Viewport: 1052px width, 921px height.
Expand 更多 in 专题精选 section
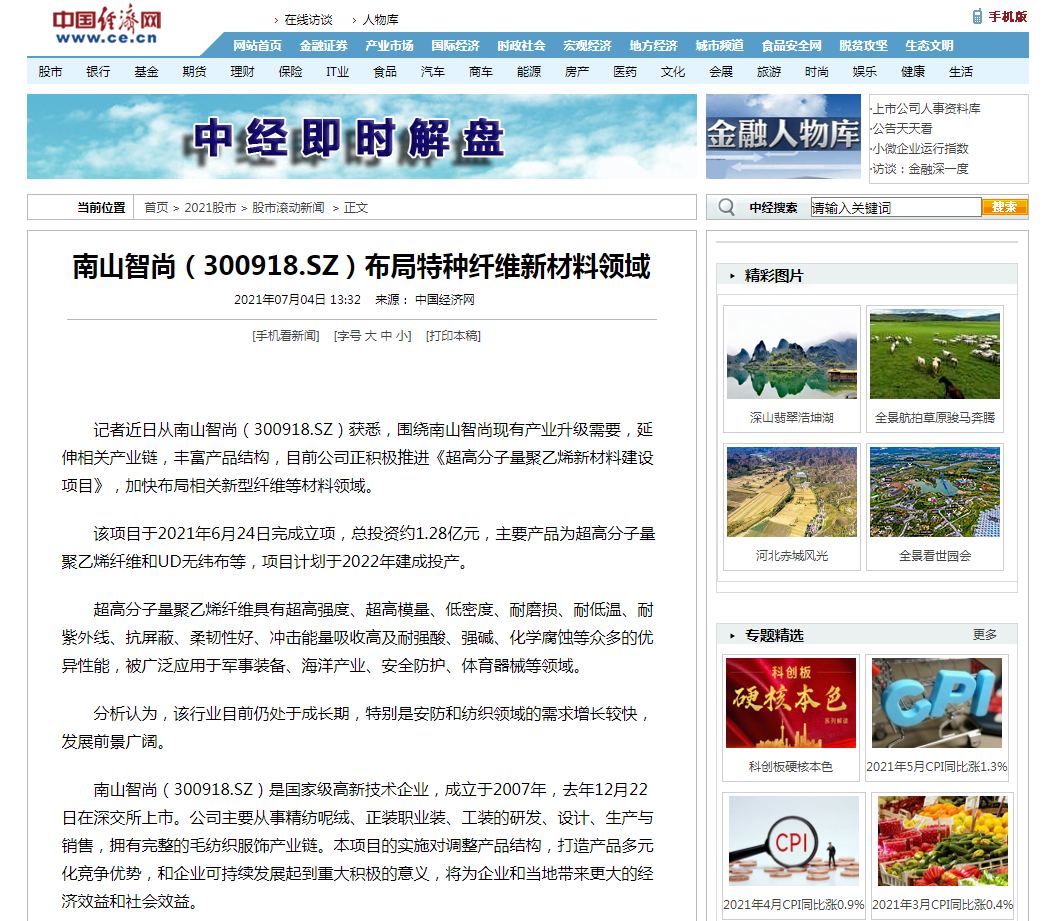click(984, 635)
